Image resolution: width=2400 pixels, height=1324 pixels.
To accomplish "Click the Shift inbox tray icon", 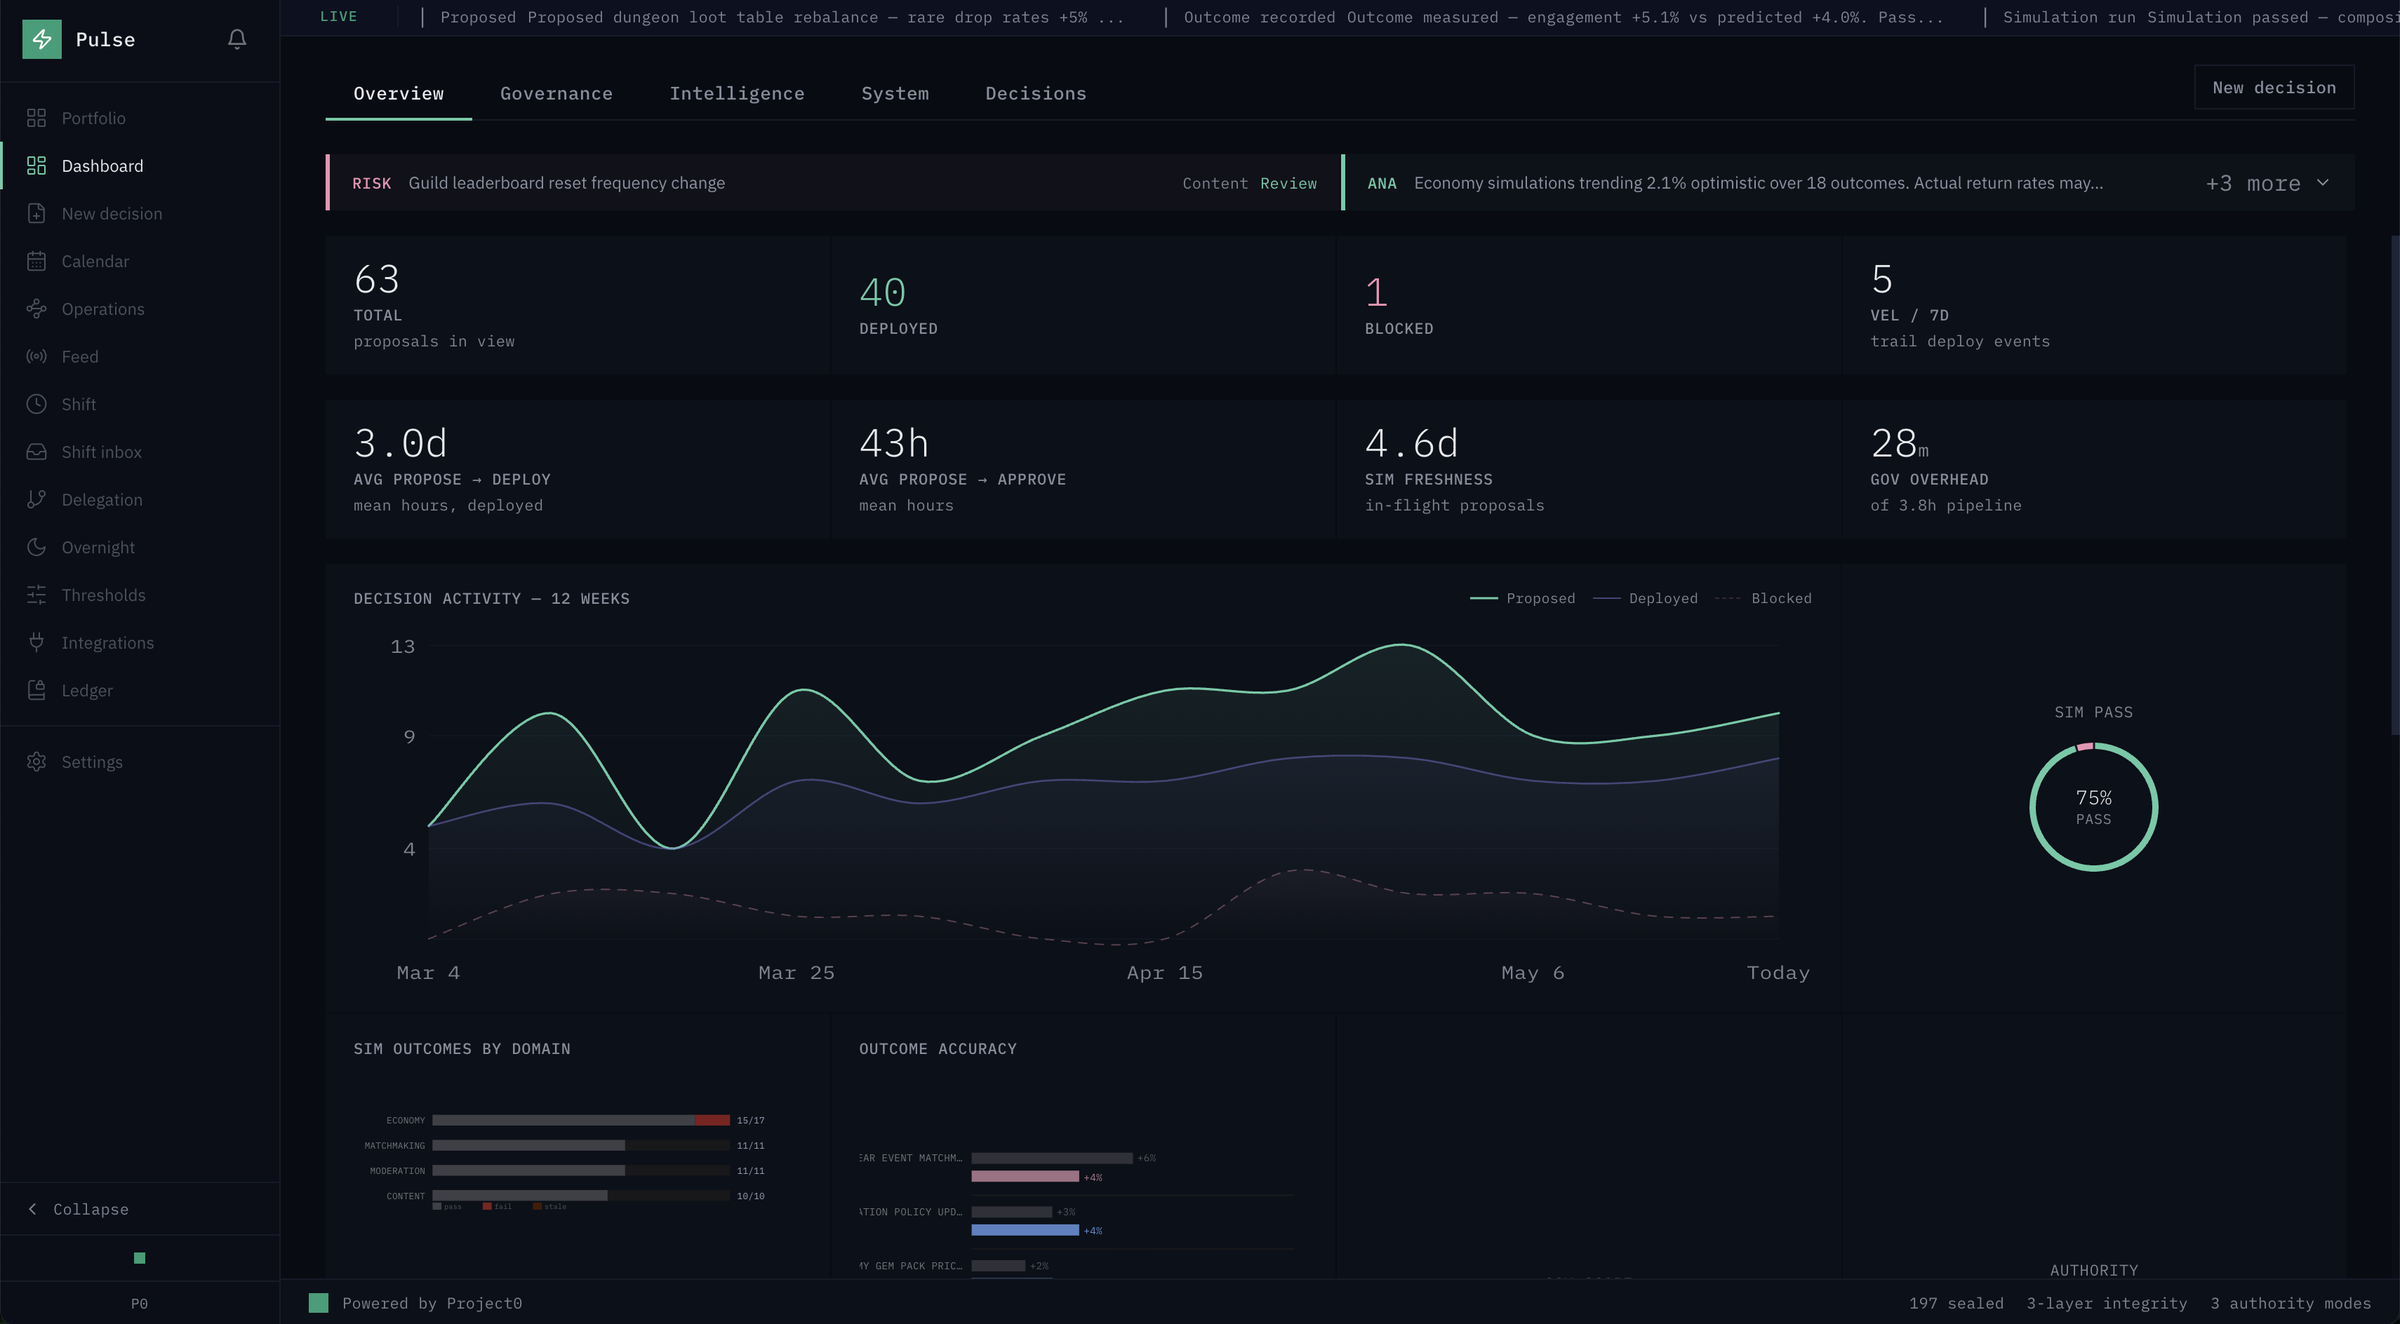I will point(37,452).
